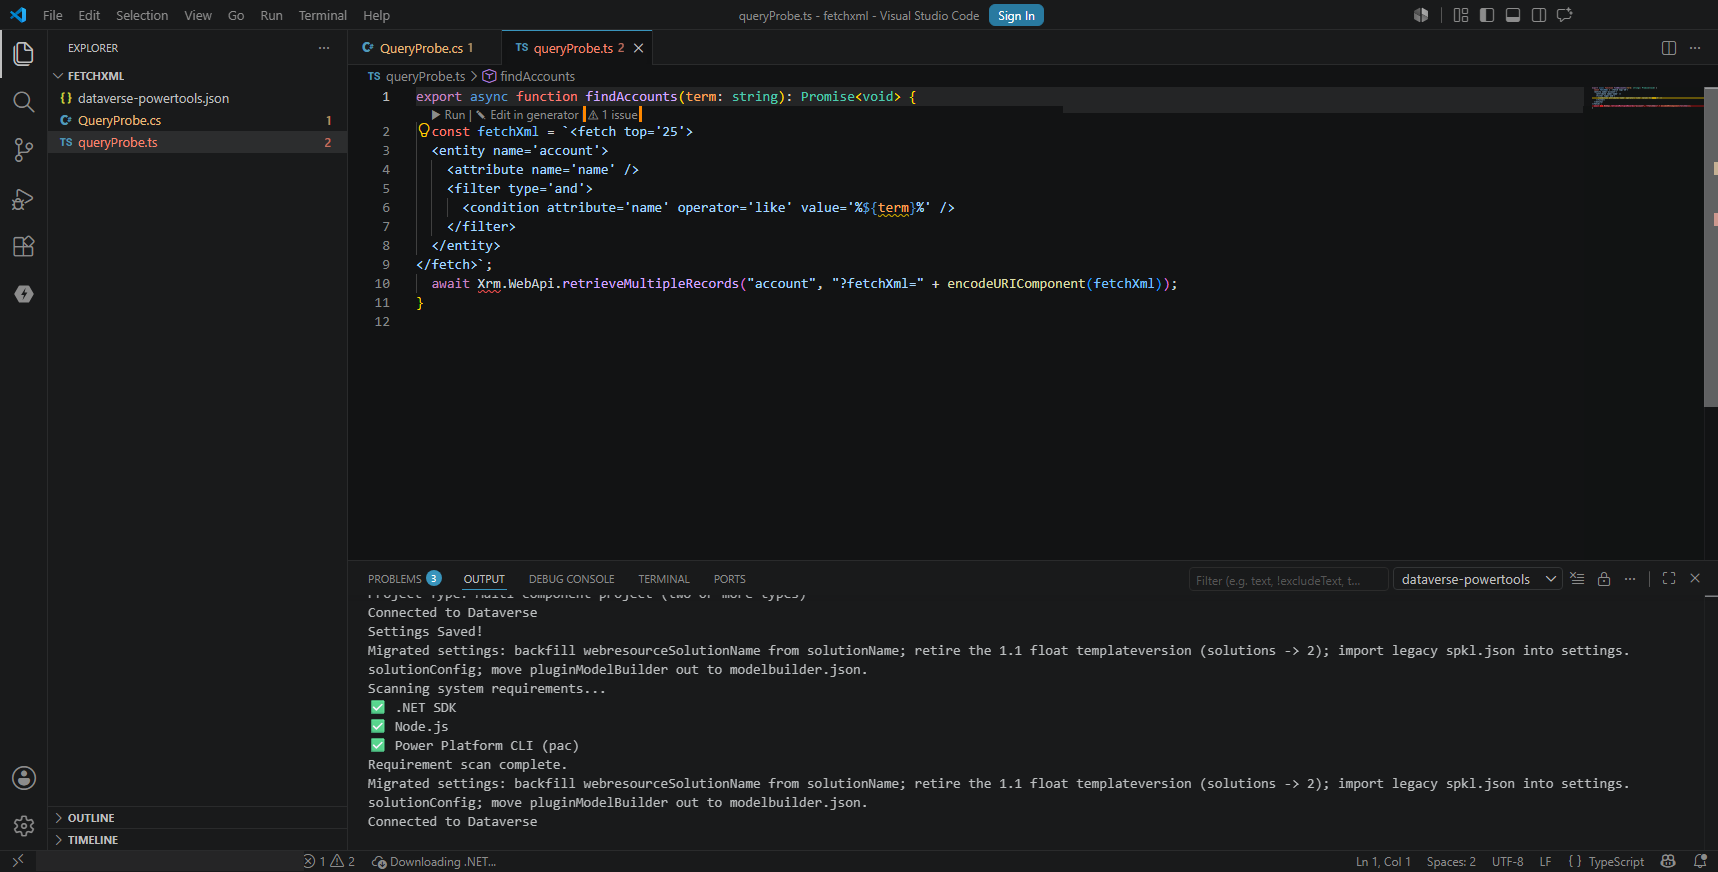
Task: Toggle the primary side bar visibility
Action: click(x=1487, y=15)
